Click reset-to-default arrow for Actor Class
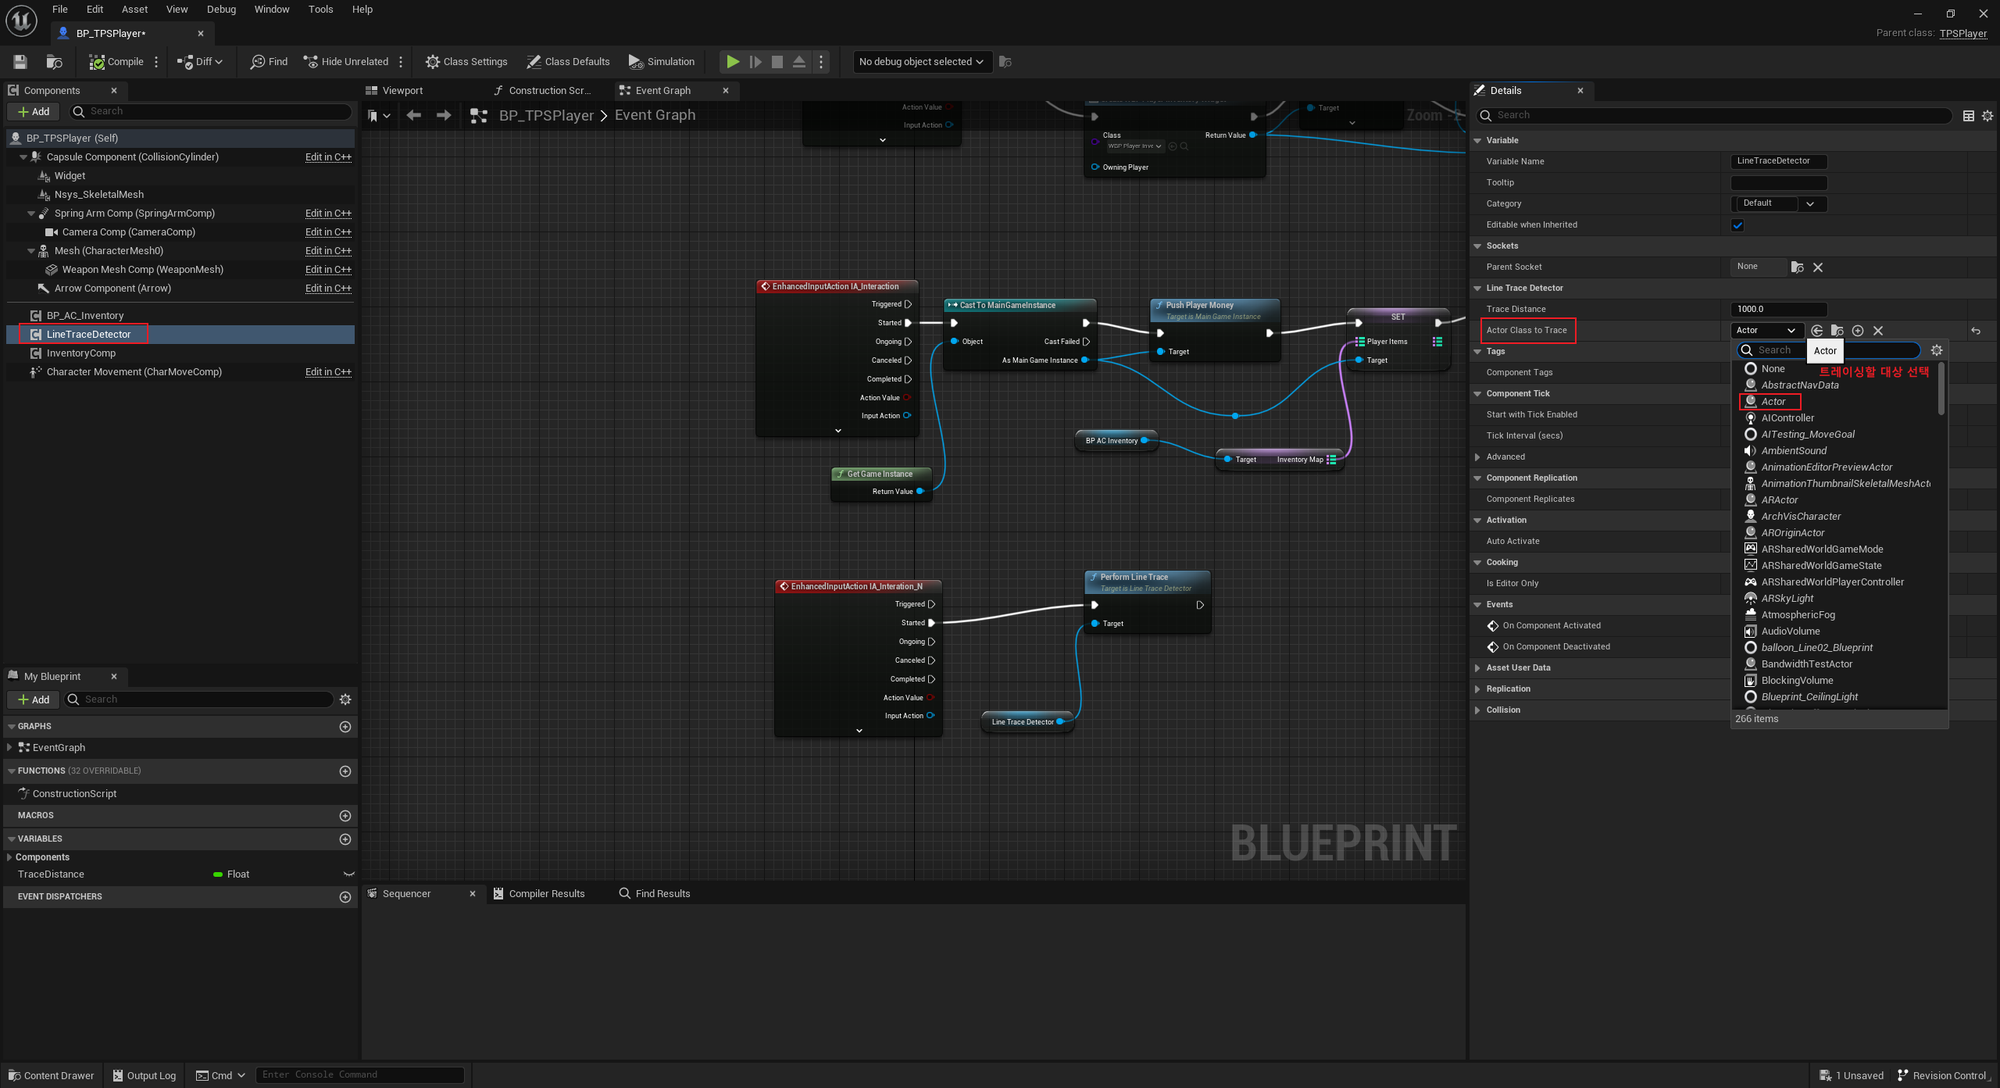2000x1088 pixels. pyautogui.click(x=1975, y=331)
